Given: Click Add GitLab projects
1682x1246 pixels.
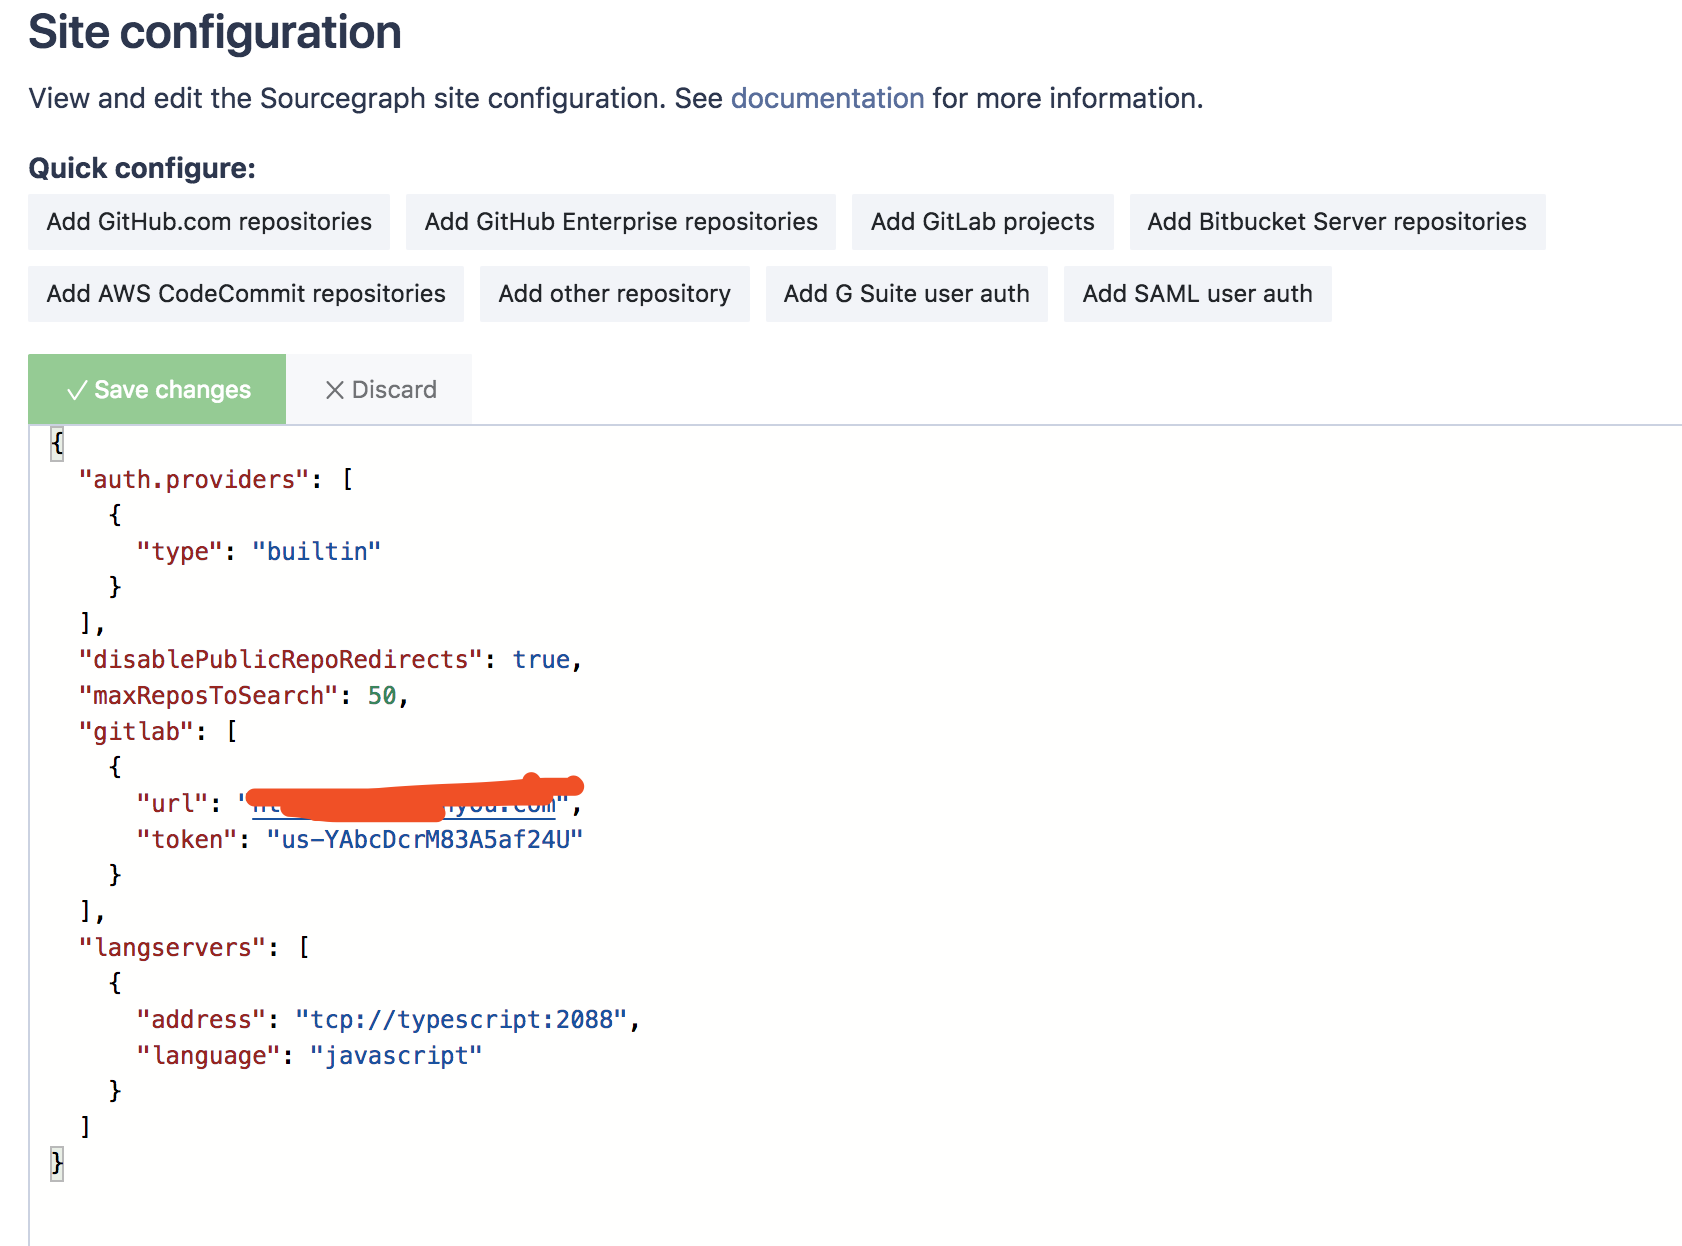Looking at the screenshot, I should pos(982,222).
